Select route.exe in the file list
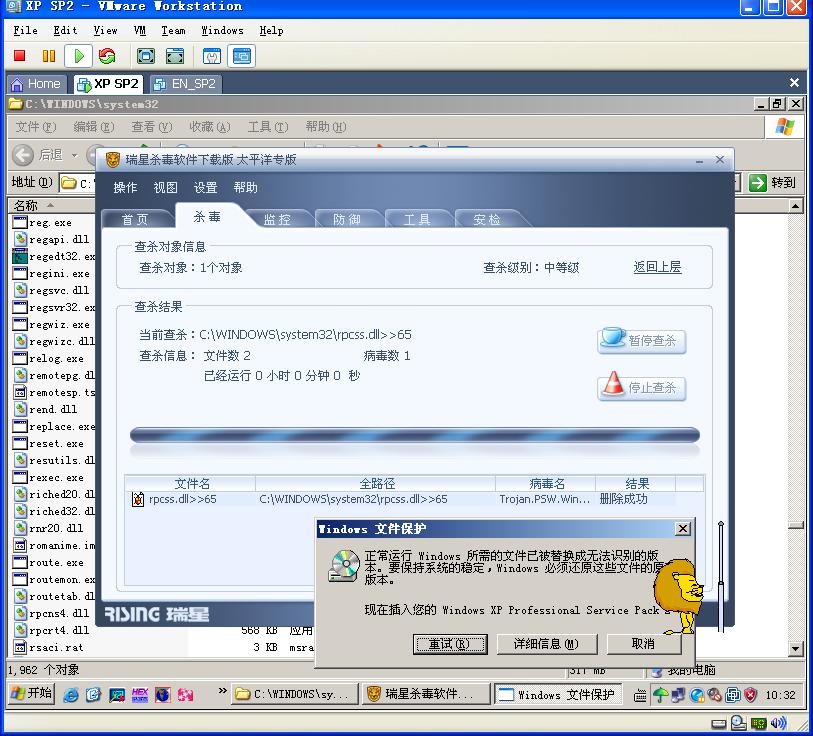The height and width of the screenshot is (736, 813). (x=49, y=562)
